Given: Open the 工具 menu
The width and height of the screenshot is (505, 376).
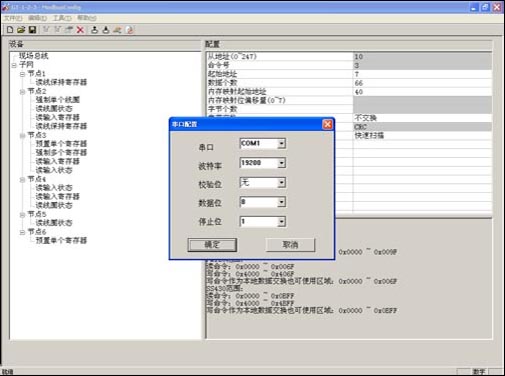Looking at the screenshot, I should pos(62,18).
